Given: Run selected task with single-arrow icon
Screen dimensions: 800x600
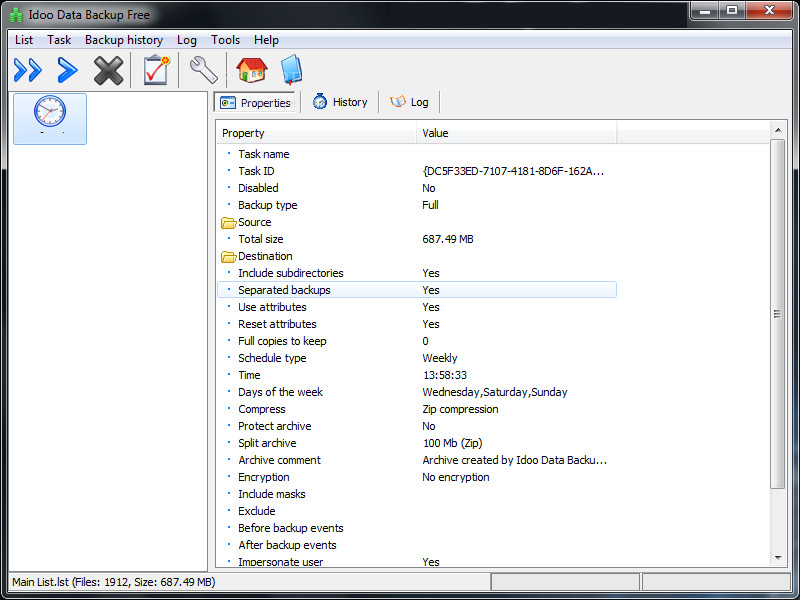Looking at the screenshot, I should click(67, 70).
